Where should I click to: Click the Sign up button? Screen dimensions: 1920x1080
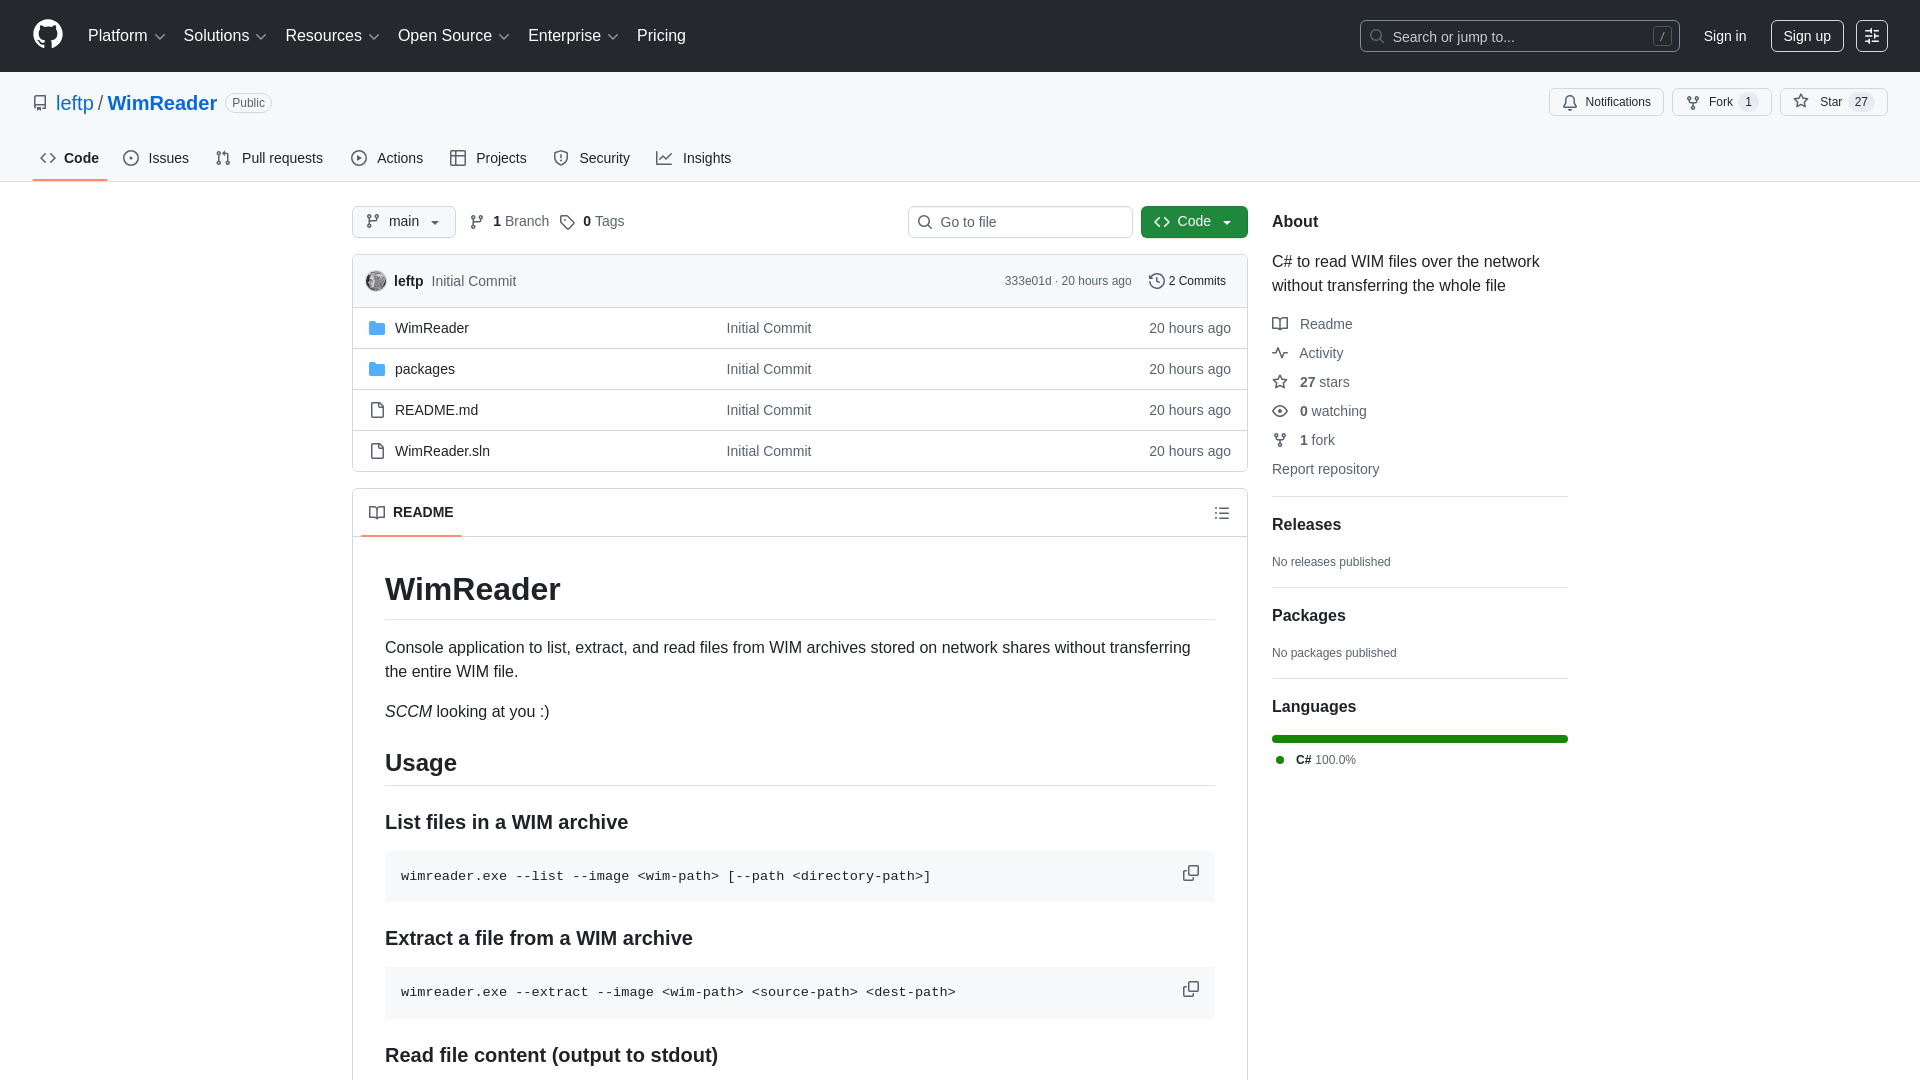1806,36
